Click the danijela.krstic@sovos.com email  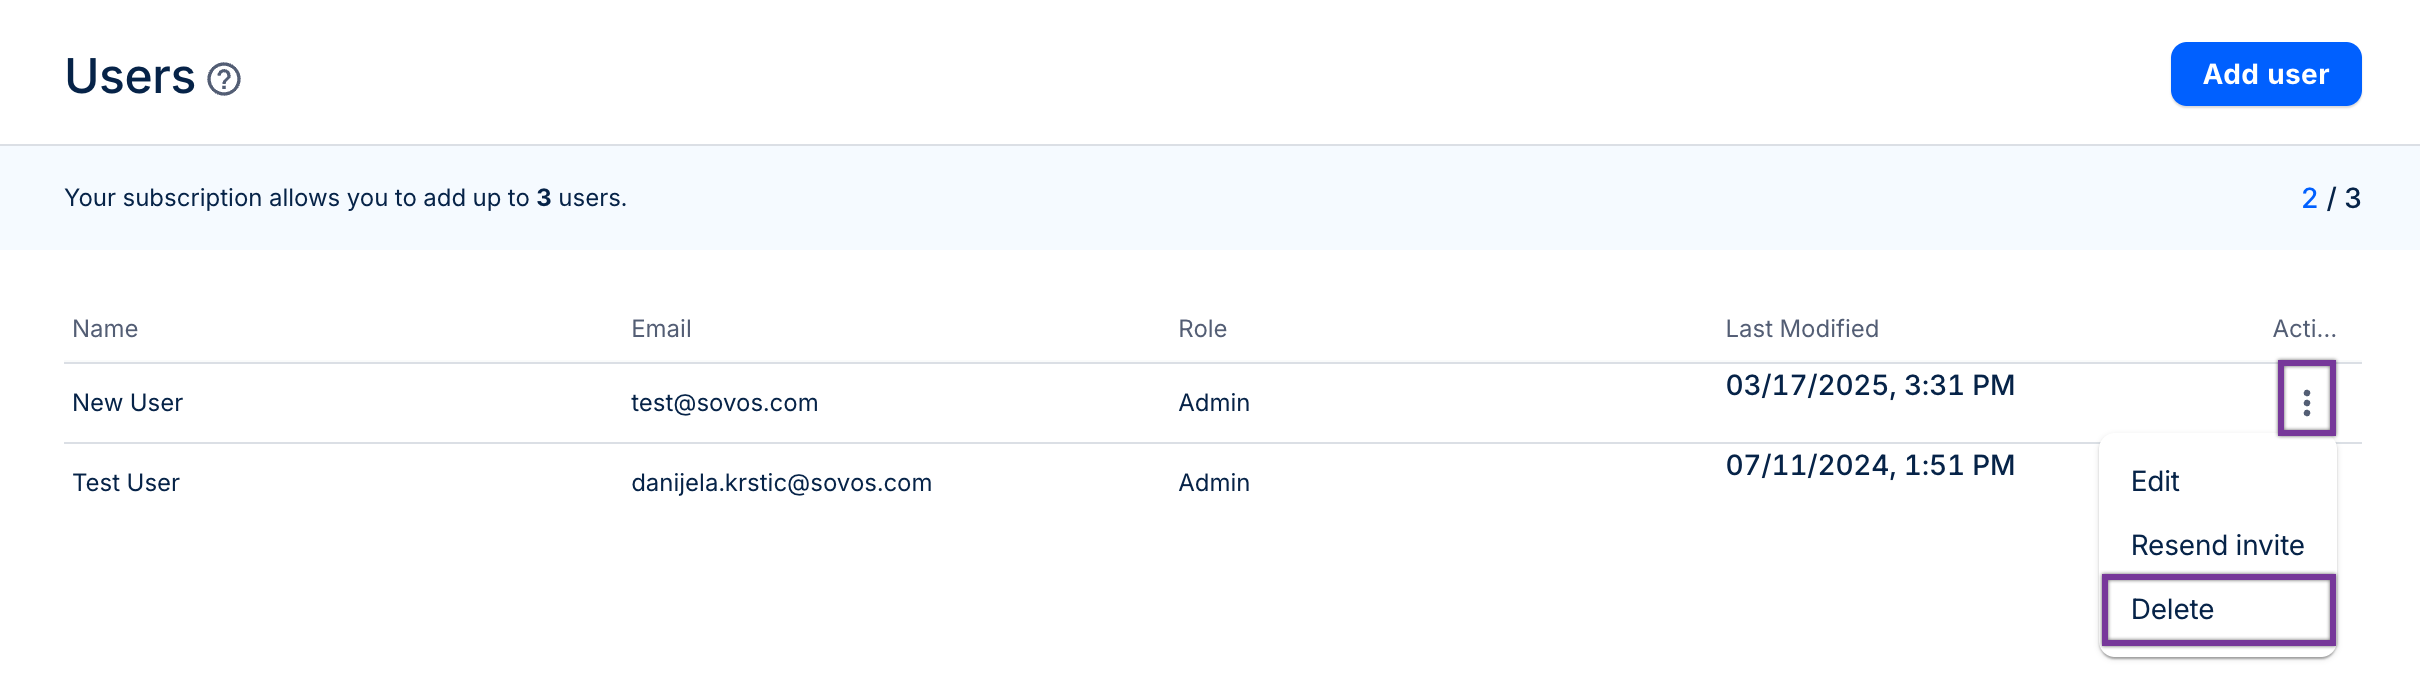(x=781, y=483)
